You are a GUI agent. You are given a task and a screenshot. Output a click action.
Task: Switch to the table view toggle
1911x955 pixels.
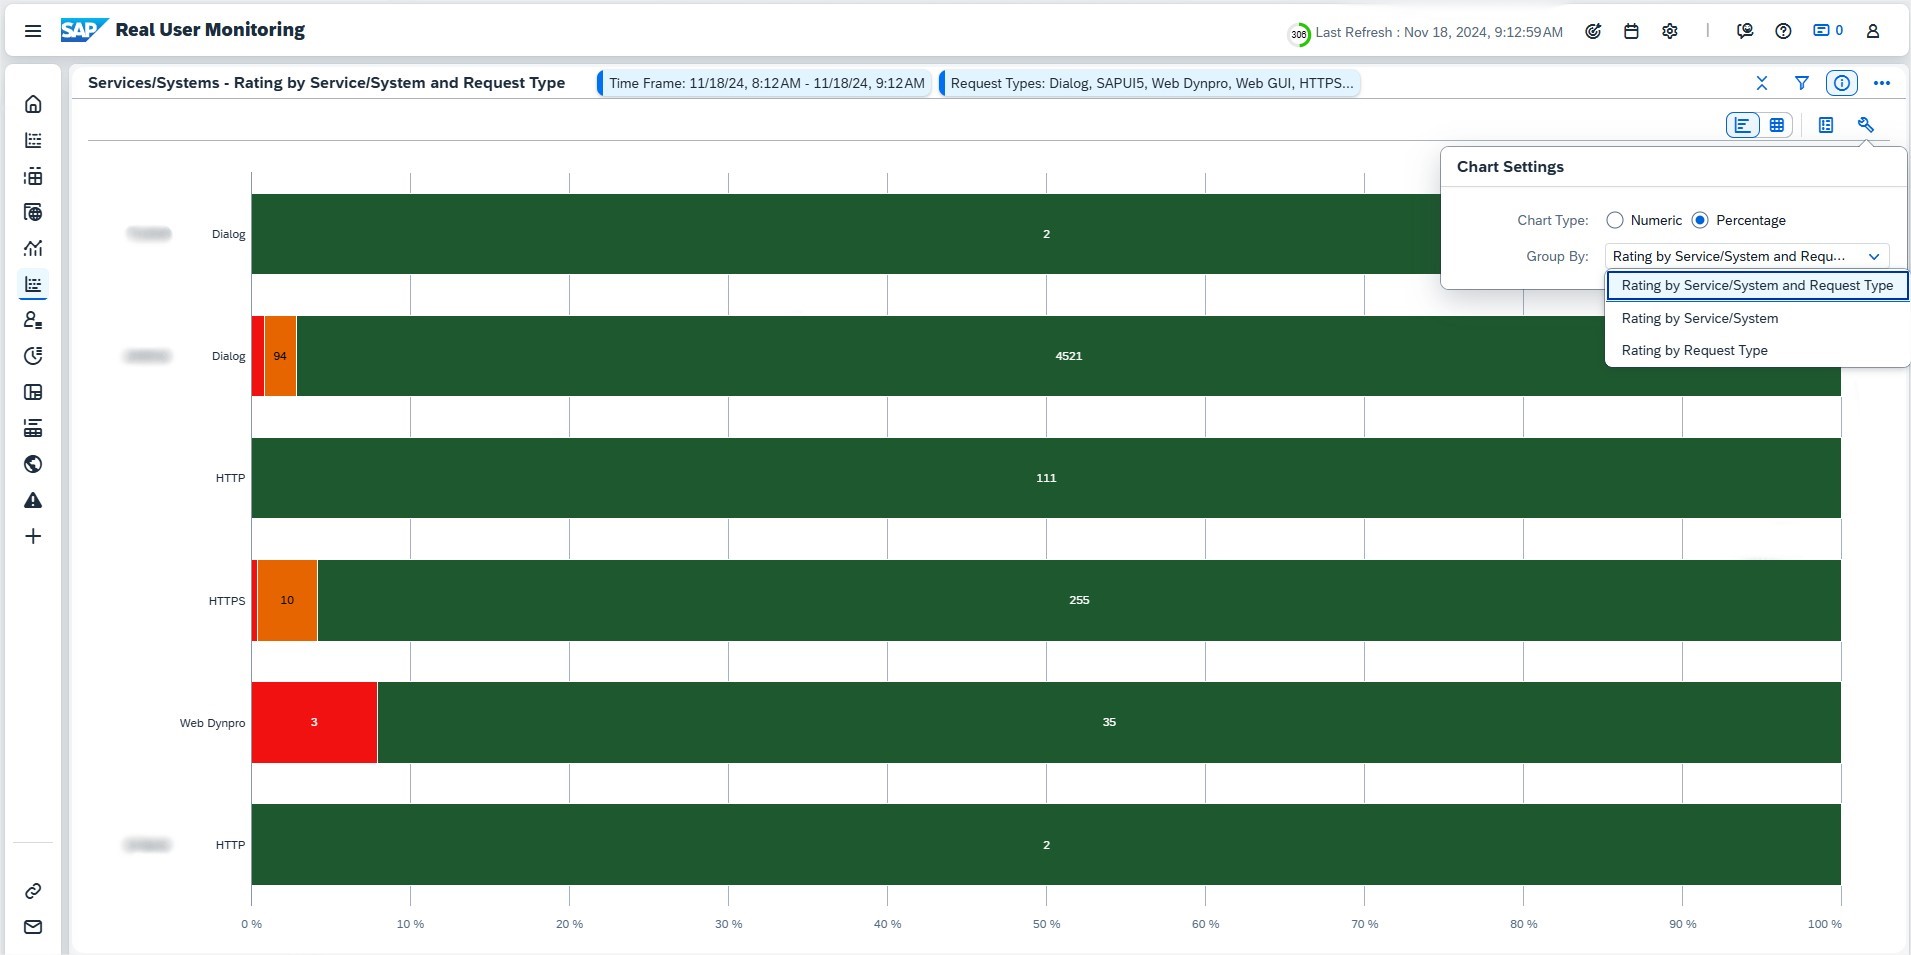tap(1777, 125)
